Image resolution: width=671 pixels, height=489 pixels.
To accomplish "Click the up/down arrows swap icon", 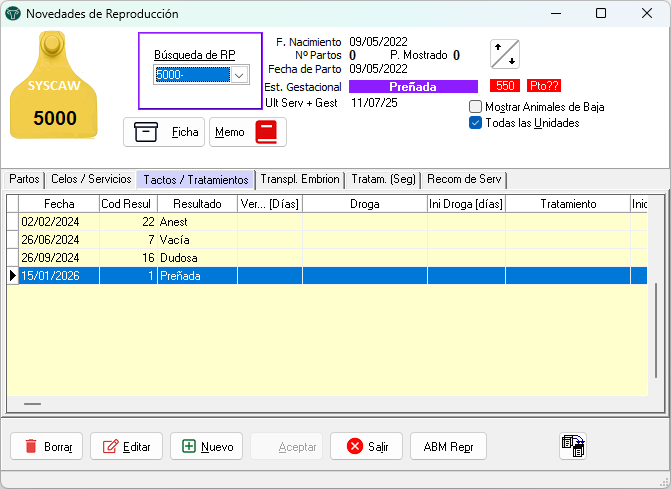I will 505,54.
